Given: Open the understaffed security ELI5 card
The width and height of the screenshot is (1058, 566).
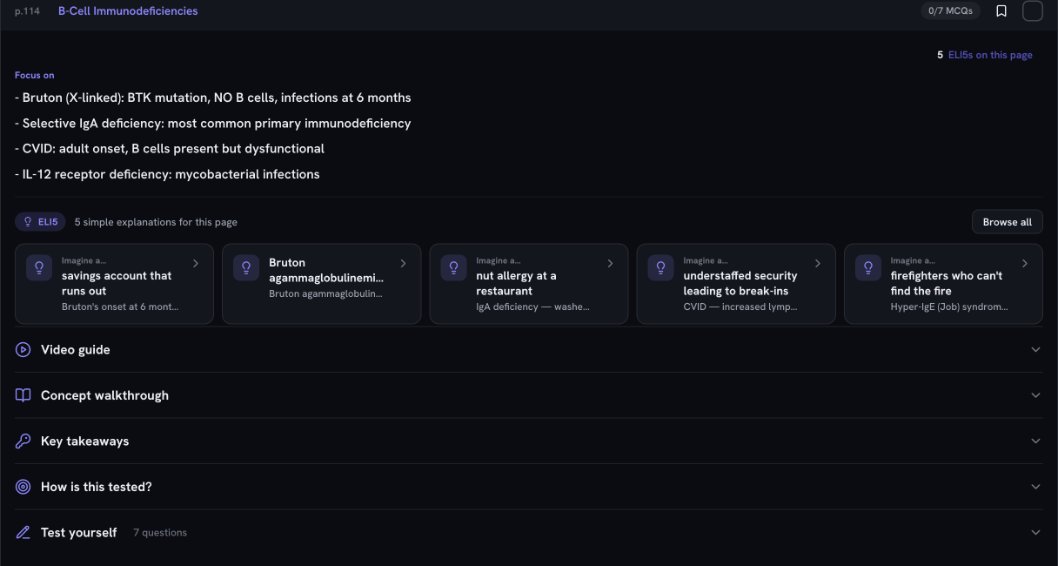Looking at the screenshot, I should point(735,284).
